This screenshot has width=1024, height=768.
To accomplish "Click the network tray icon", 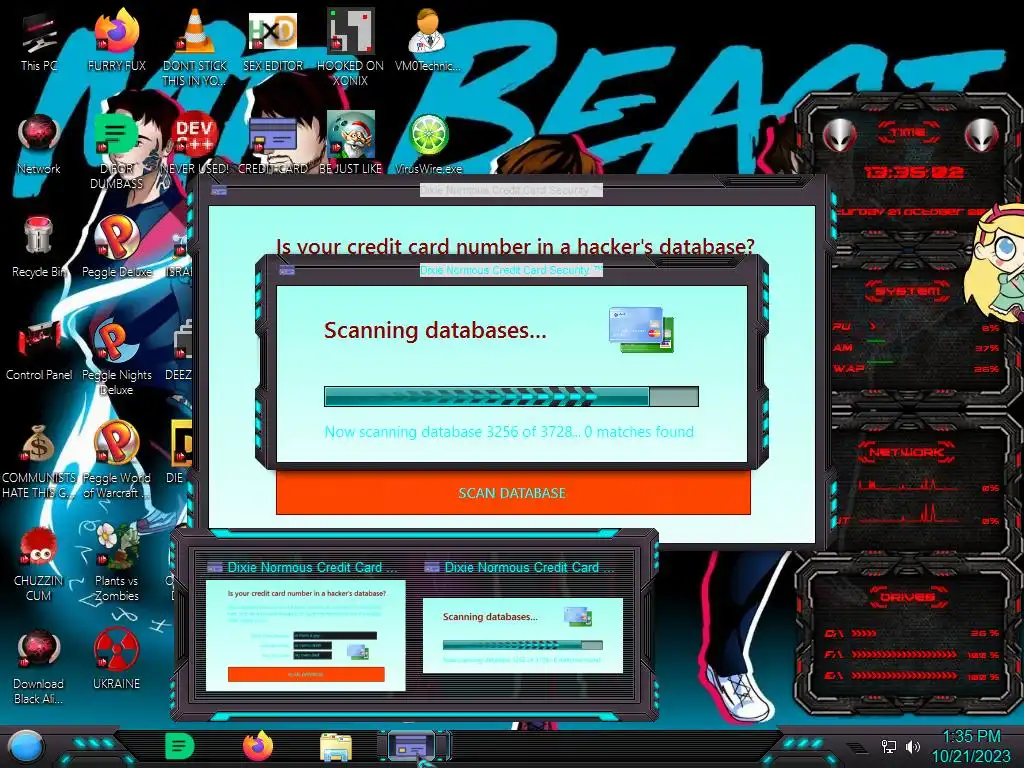I will (x=889, y=746).
